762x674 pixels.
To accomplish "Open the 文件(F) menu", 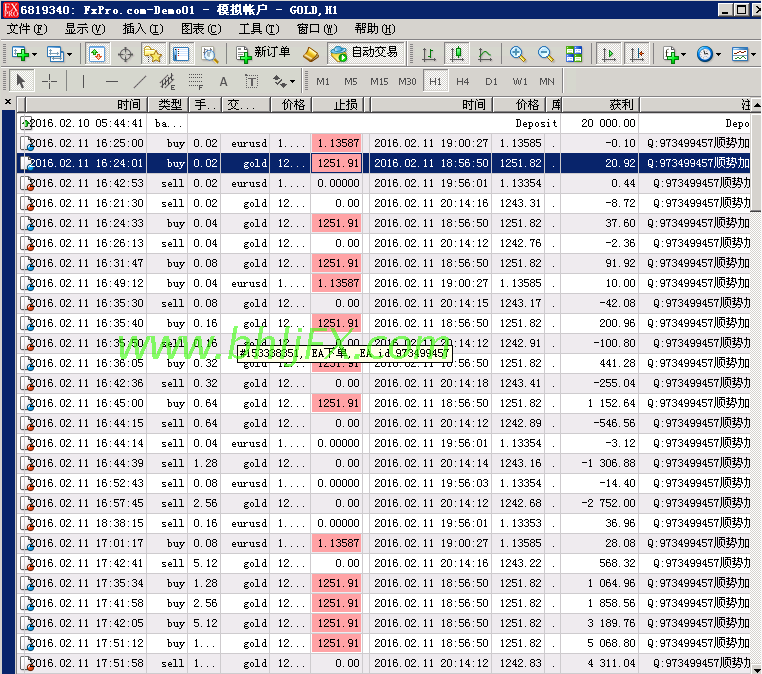I will (27, 29).
